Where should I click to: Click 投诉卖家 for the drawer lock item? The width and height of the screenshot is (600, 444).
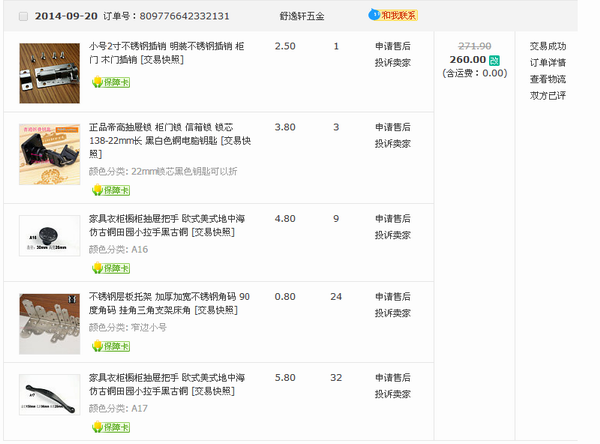392,143
